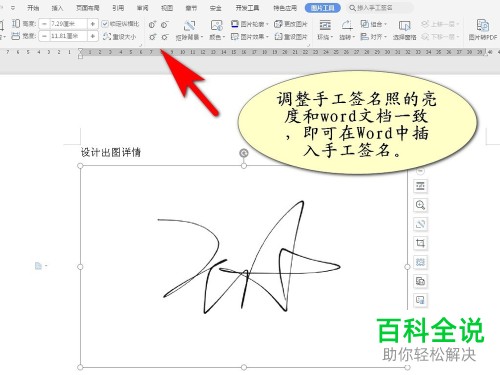The image size is (500, 375).
Task: Click the height field showing 7.29厘米
Action: pyautogui.click(x=68, y=24)
